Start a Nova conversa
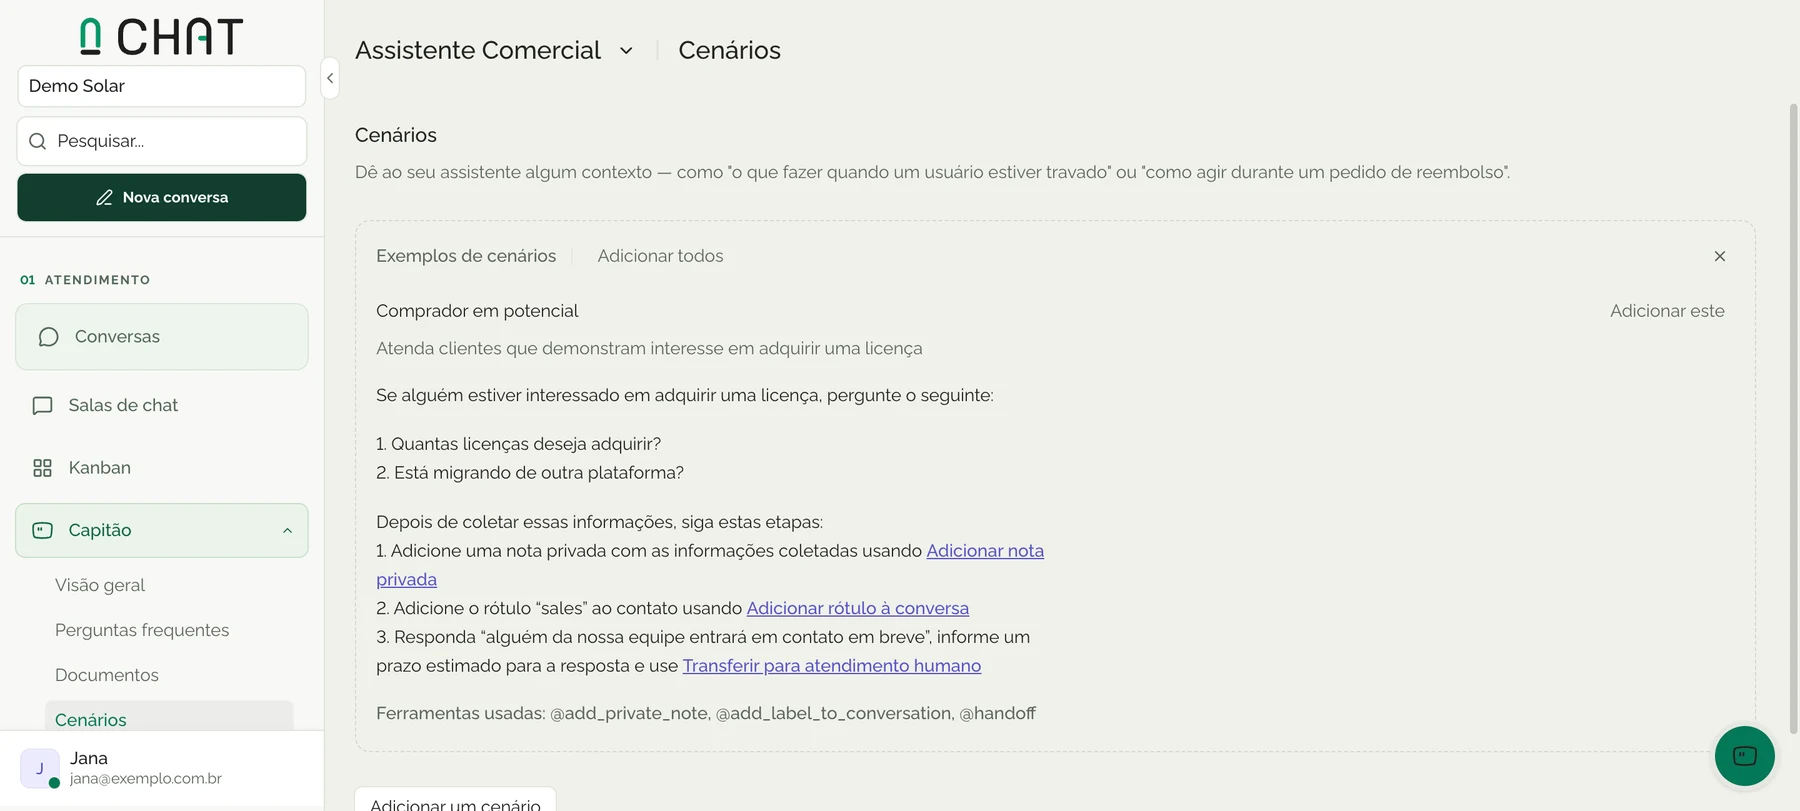Screen dimensions: 1800x811 tap(162, 197)
